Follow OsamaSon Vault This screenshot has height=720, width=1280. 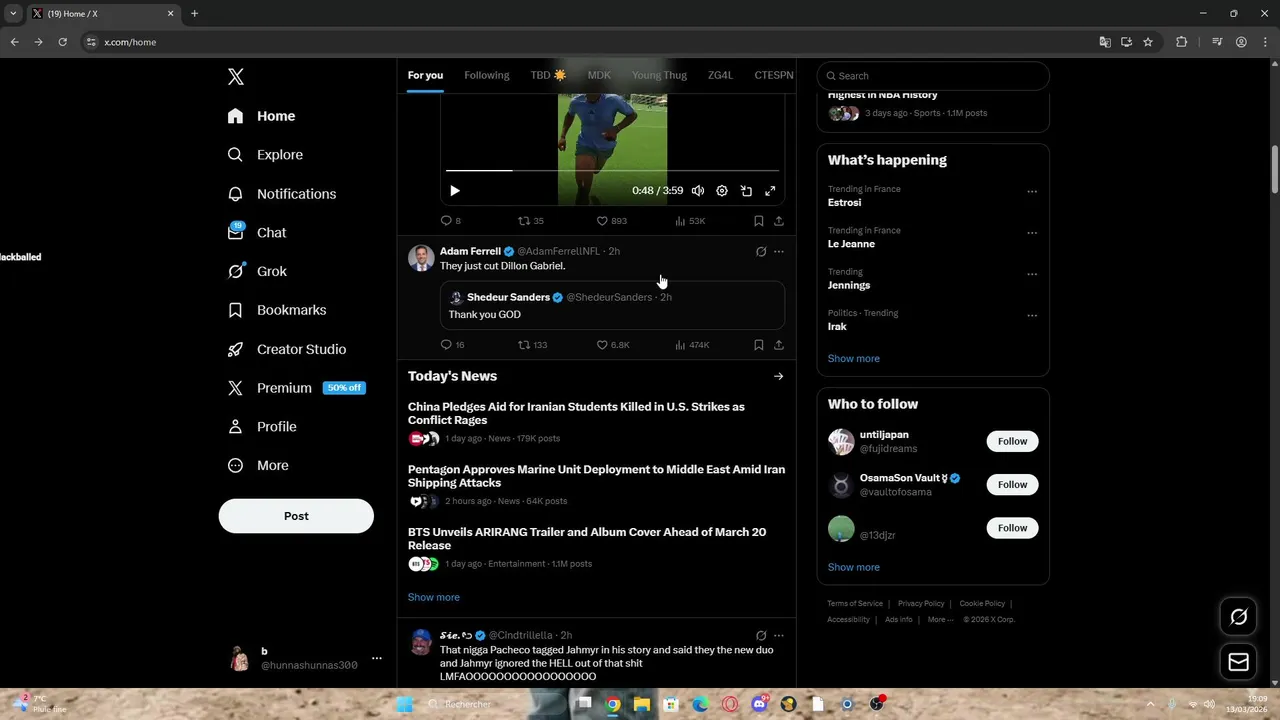pos(1012,484)
